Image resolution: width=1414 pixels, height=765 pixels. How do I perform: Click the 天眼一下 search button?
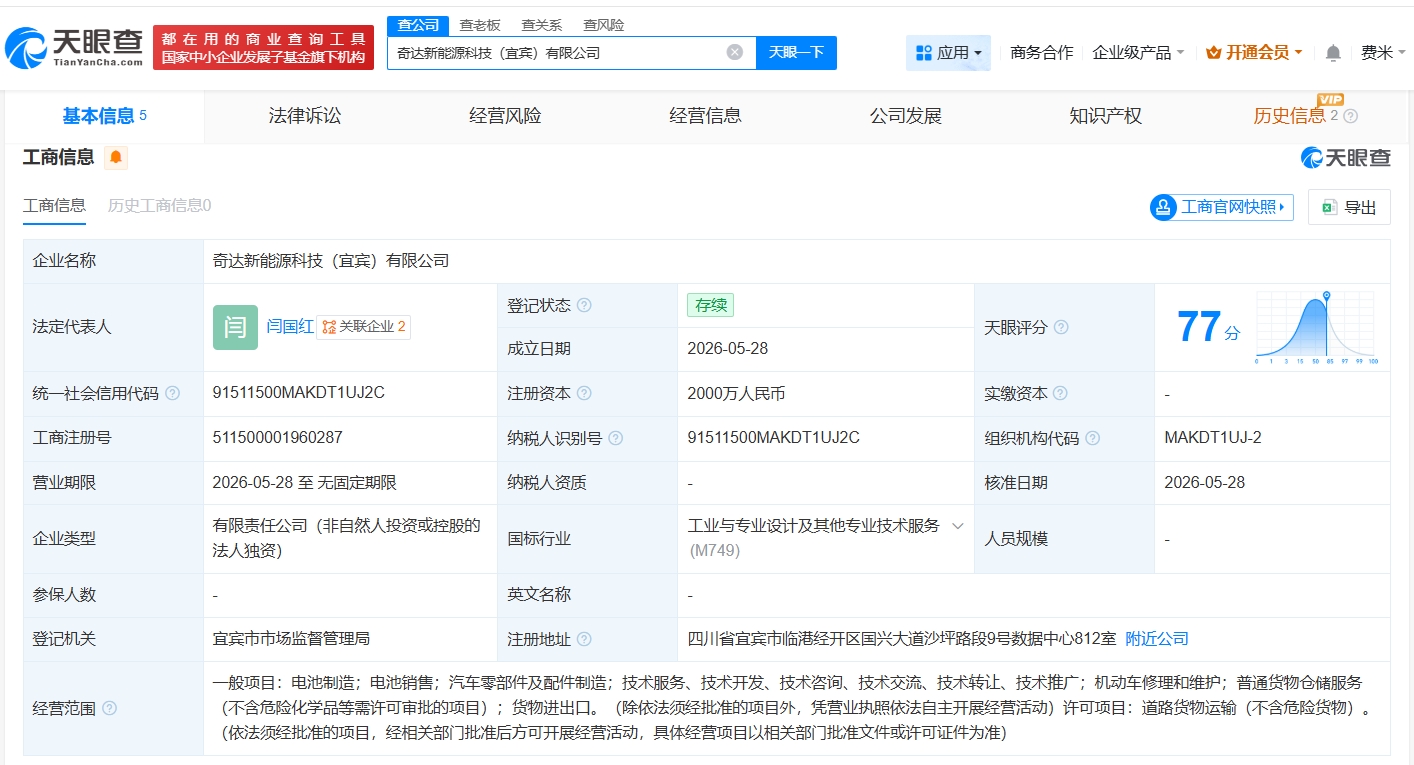tap(796, 52)
